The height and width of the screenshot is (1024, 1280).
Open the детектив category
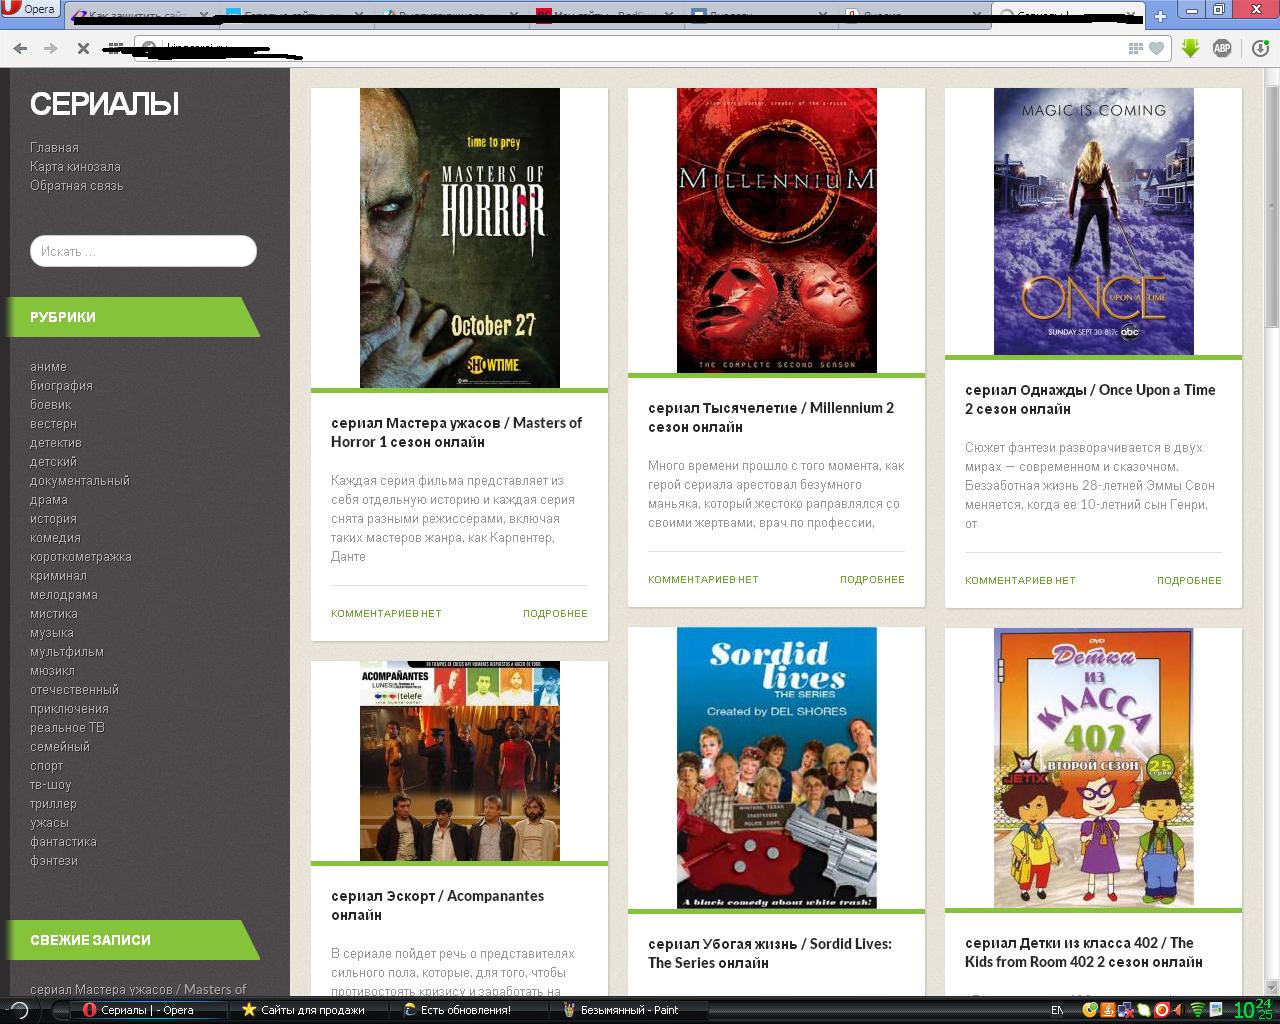[x=56, y=443]
